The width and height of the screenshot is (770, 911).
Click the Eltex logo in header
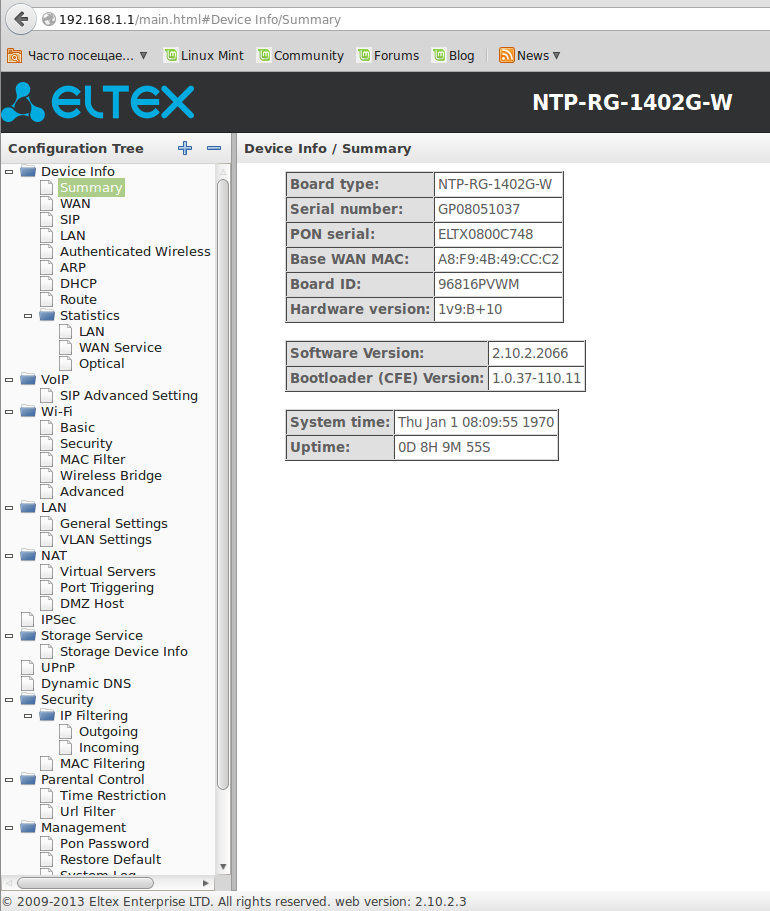[98, 102]
